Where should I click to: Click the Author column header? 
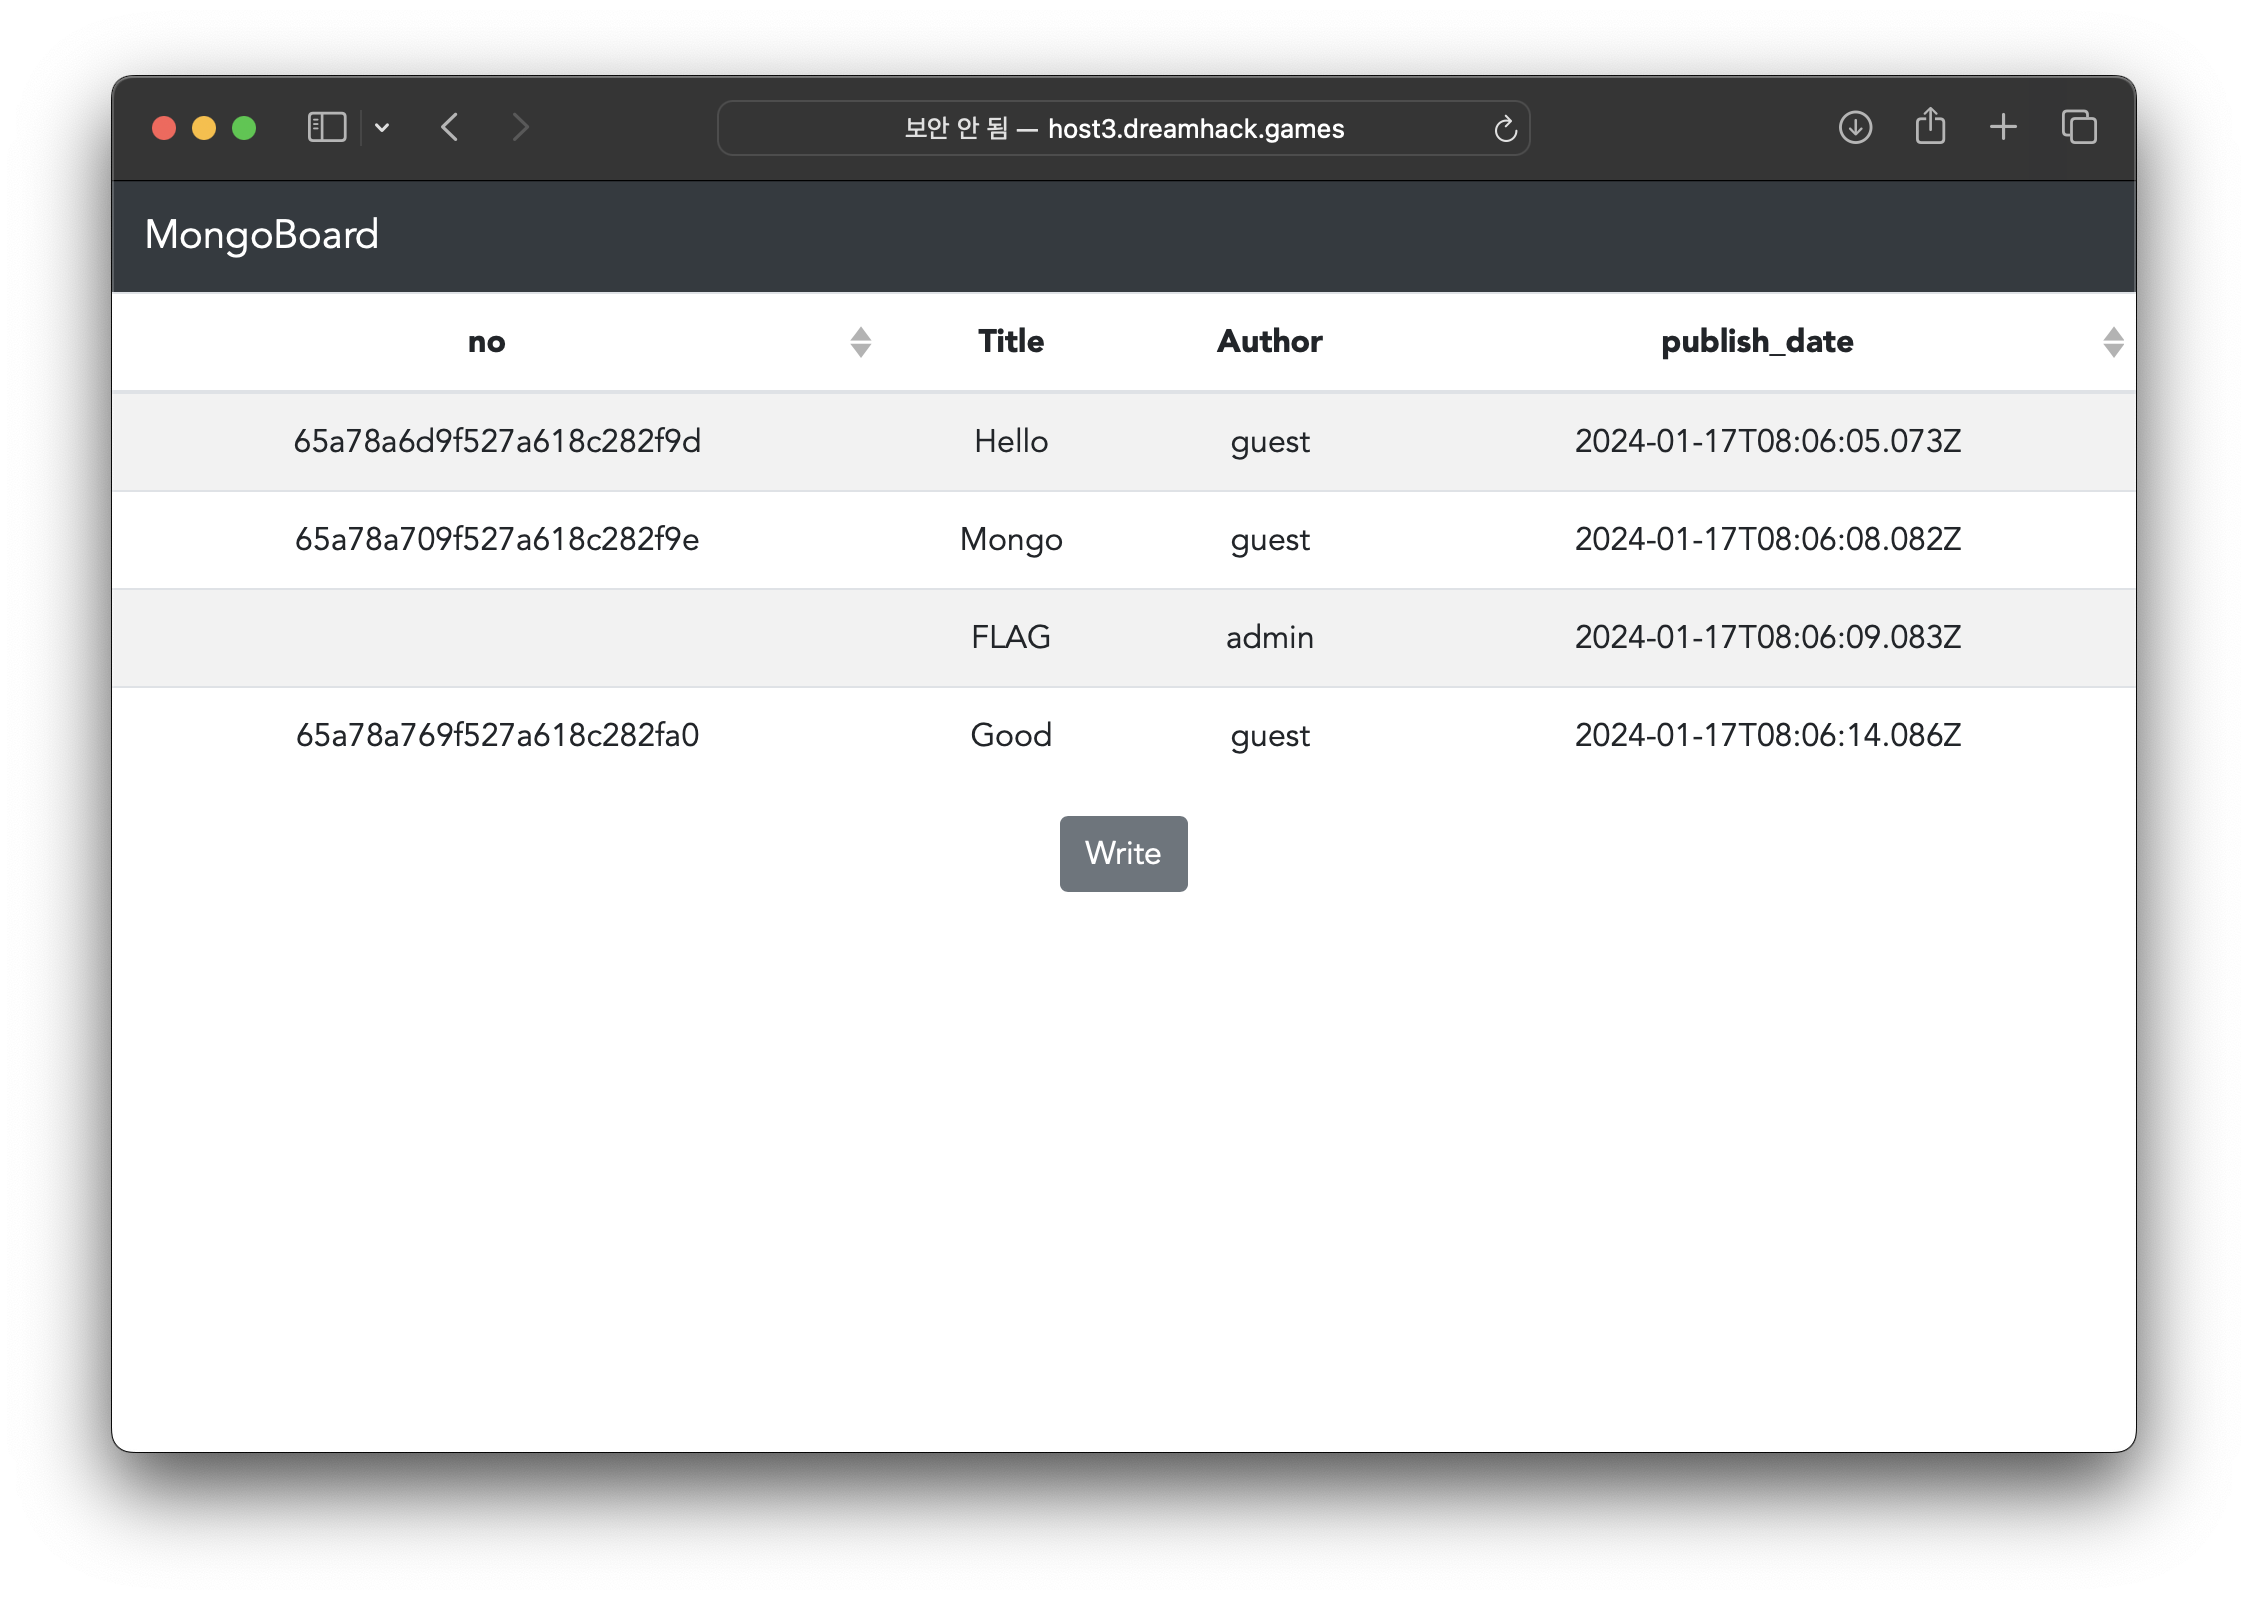point(1269,341)
